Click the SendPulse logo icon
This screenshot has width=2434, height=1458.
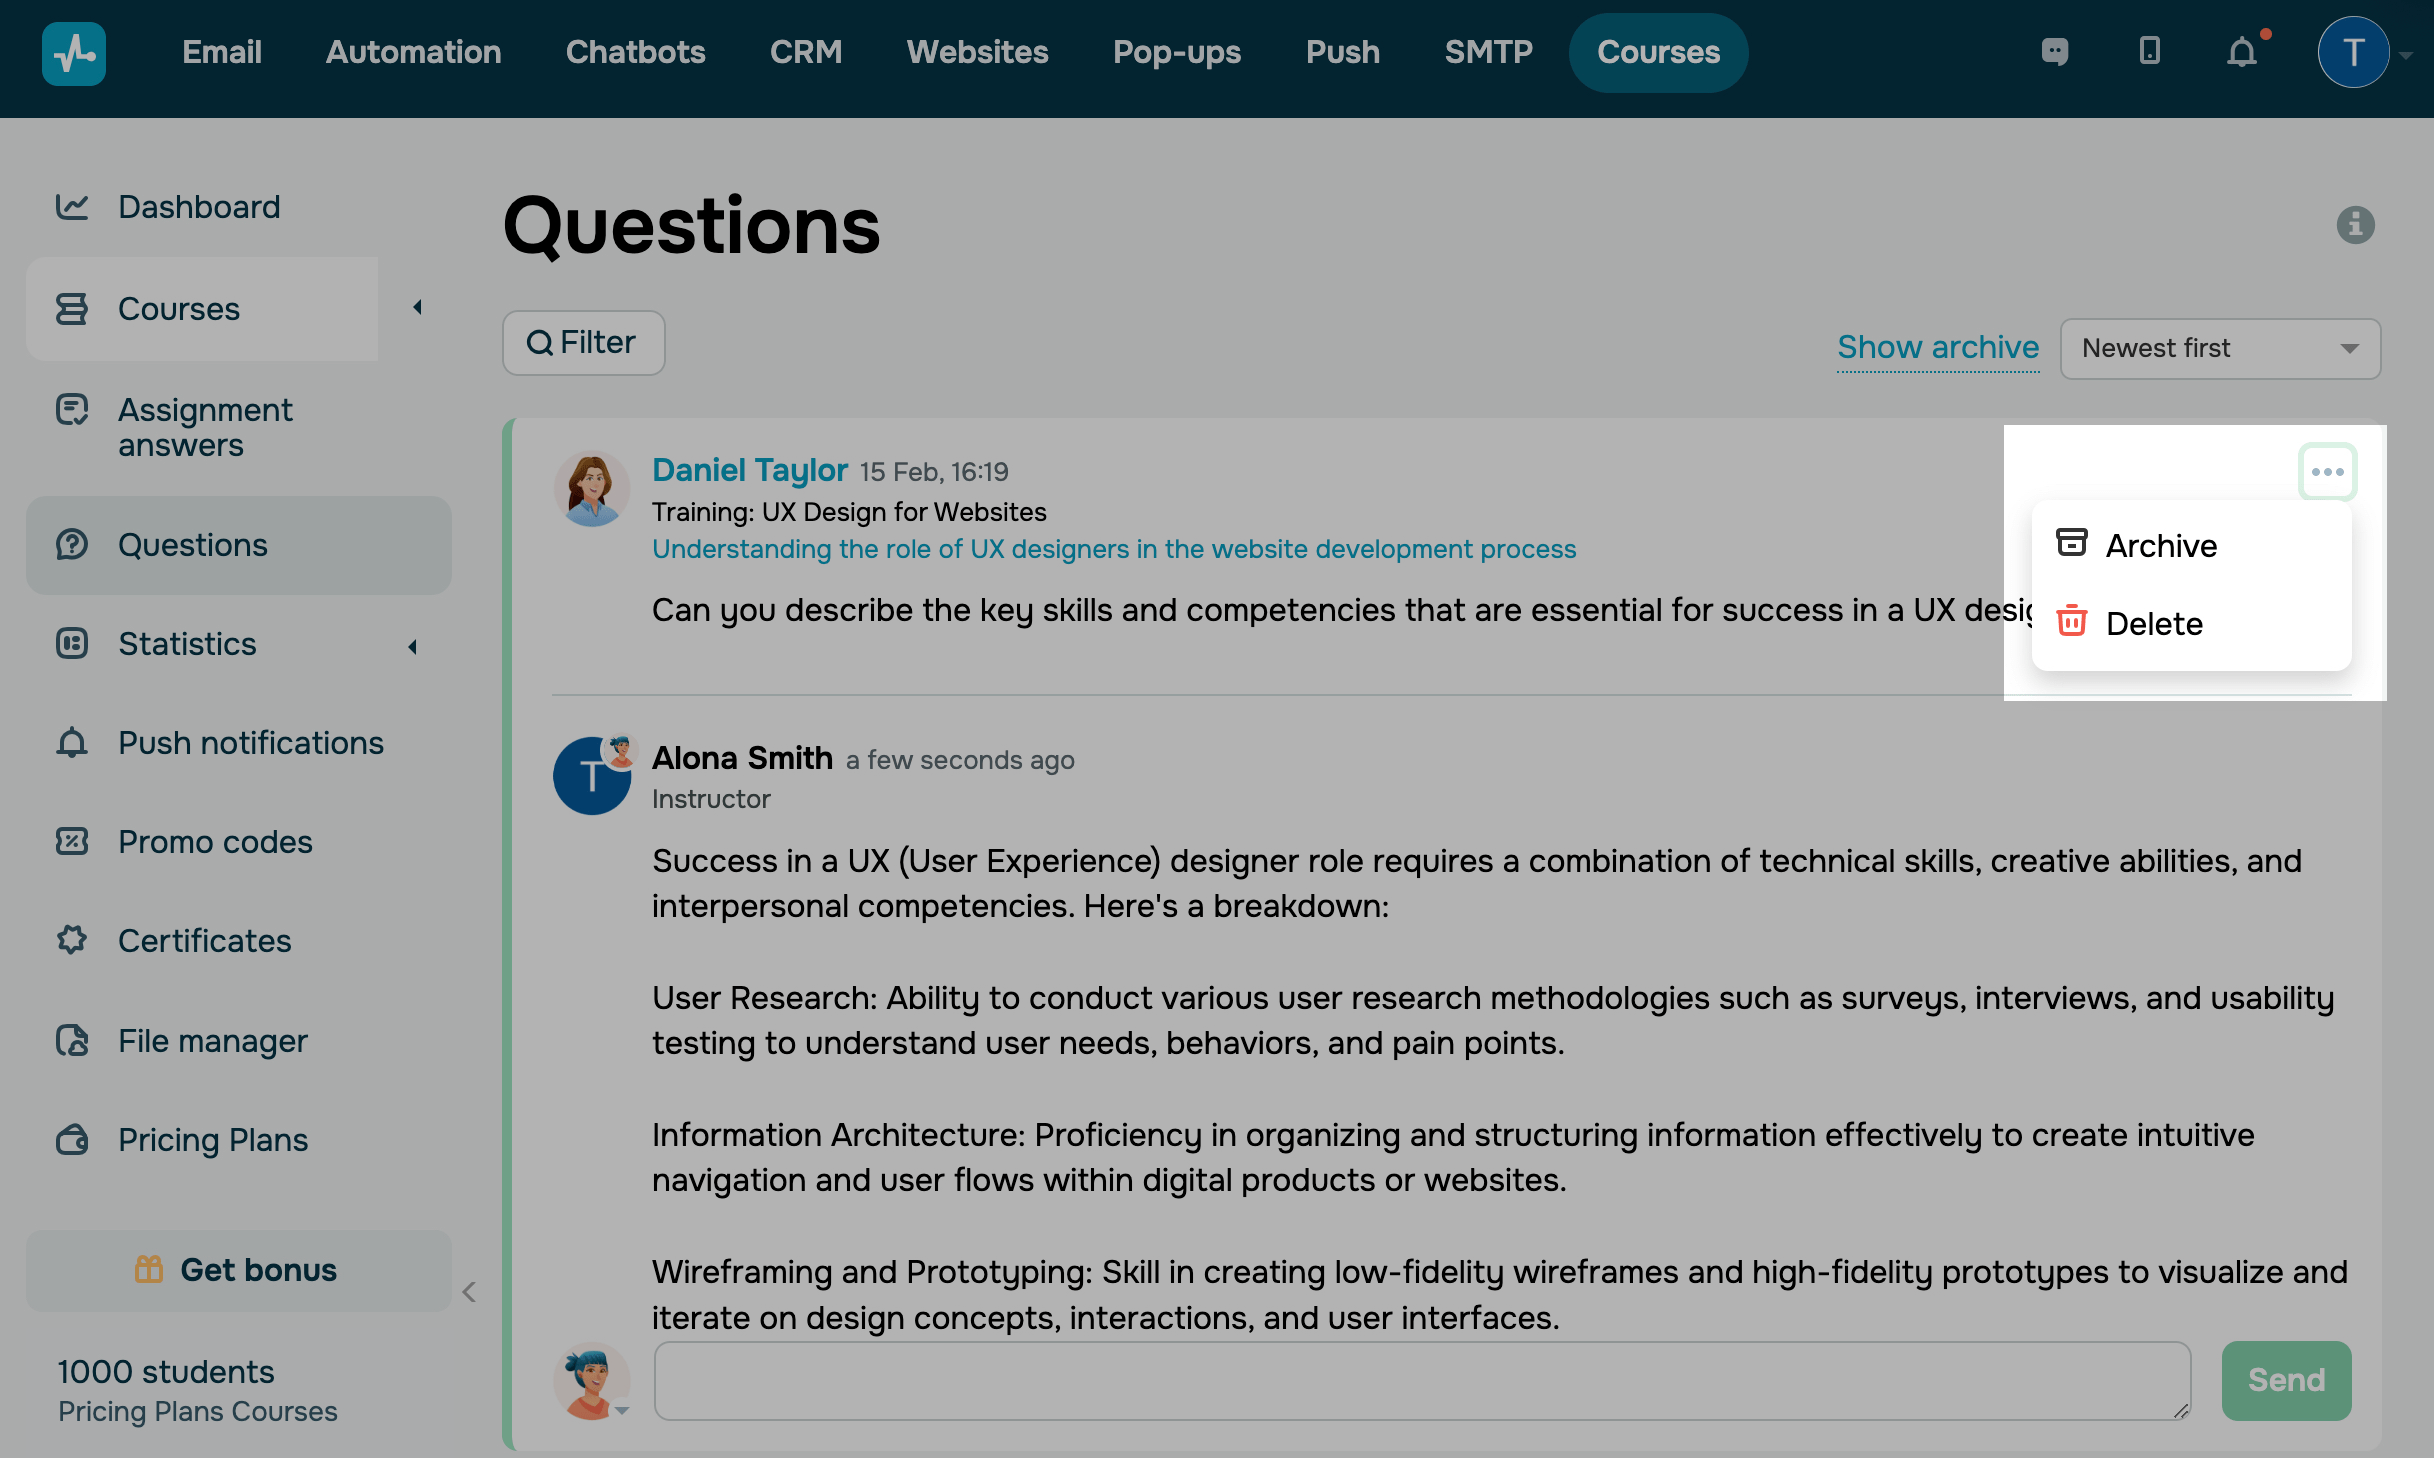[x=74, y=54]
